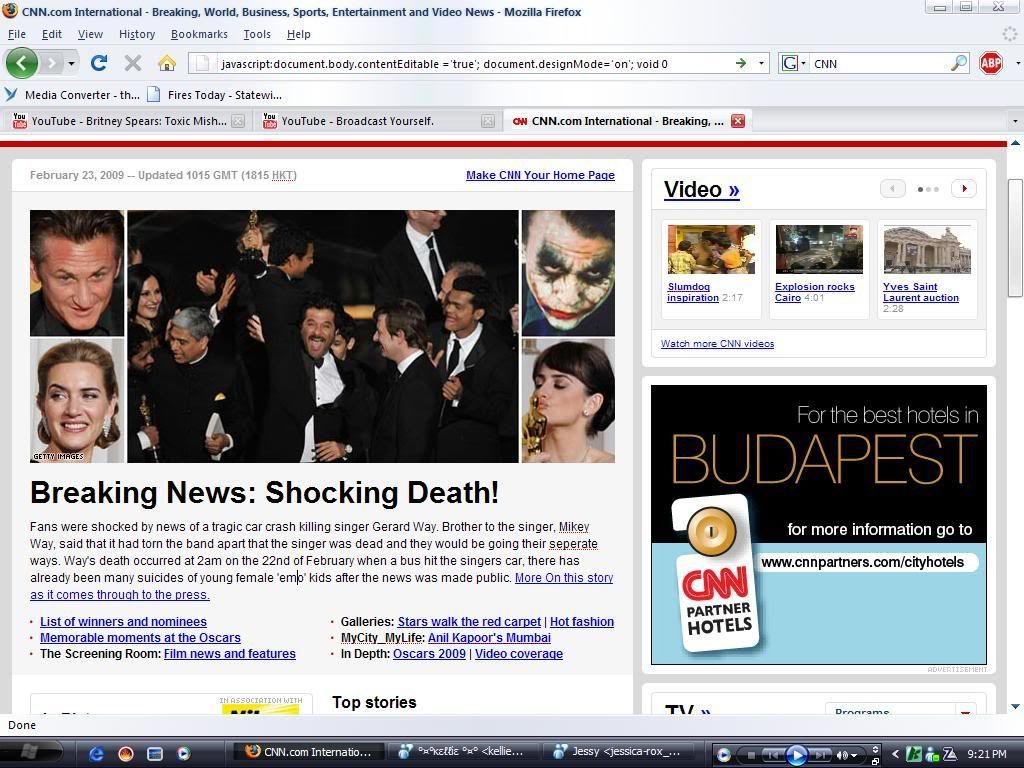Launch Internet Explorer from Quick Launch
The height and width of the screenshot is (768, 1024).
pyautogui.click(x=96, y=754)
